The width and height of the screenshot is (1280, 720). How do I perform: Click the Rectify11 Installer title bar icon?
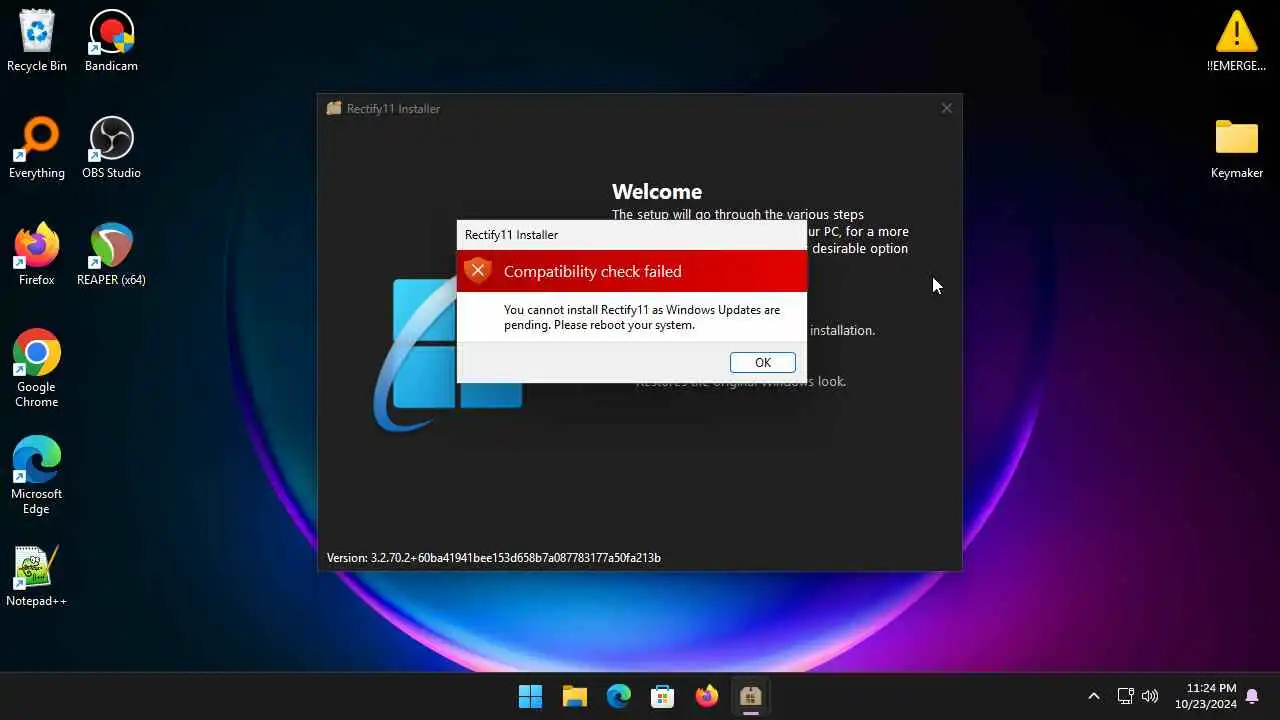334,108
